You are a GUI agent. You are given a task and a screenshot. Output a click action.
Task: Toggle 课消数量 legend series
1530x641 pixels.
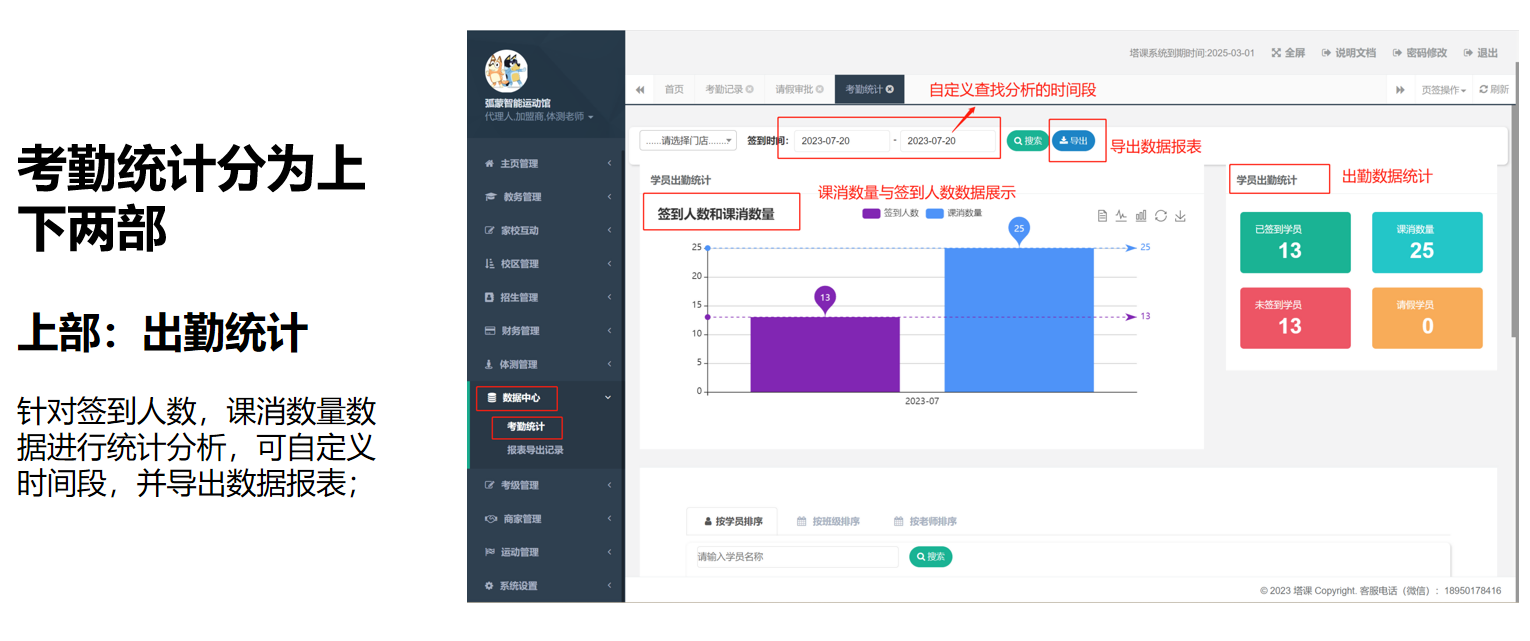(954, 213)
